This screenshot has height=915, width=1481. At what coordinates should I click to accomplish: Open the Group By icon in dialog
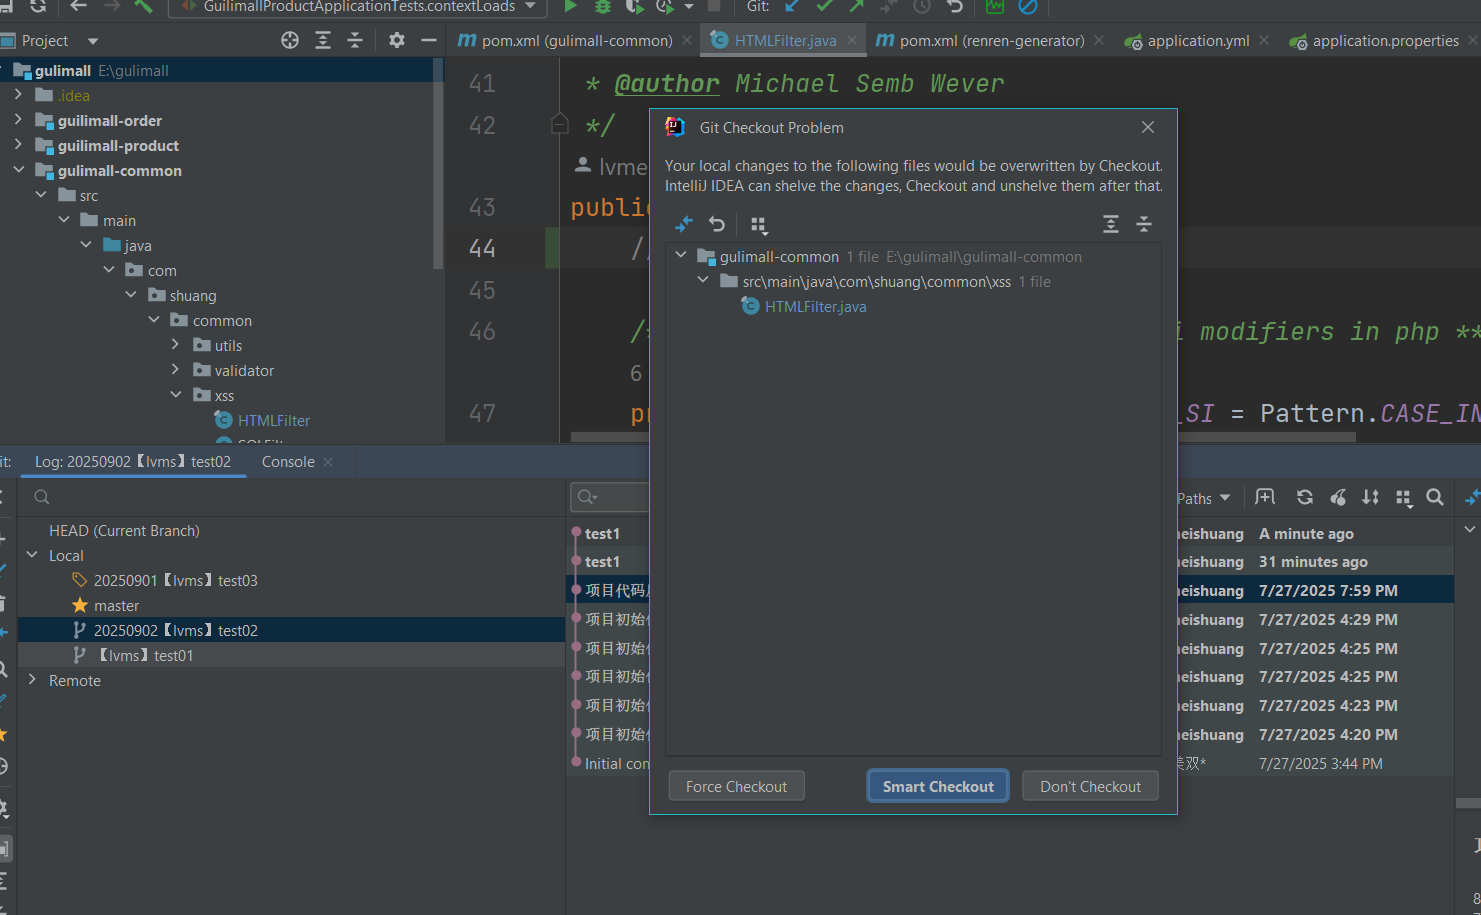759,225
